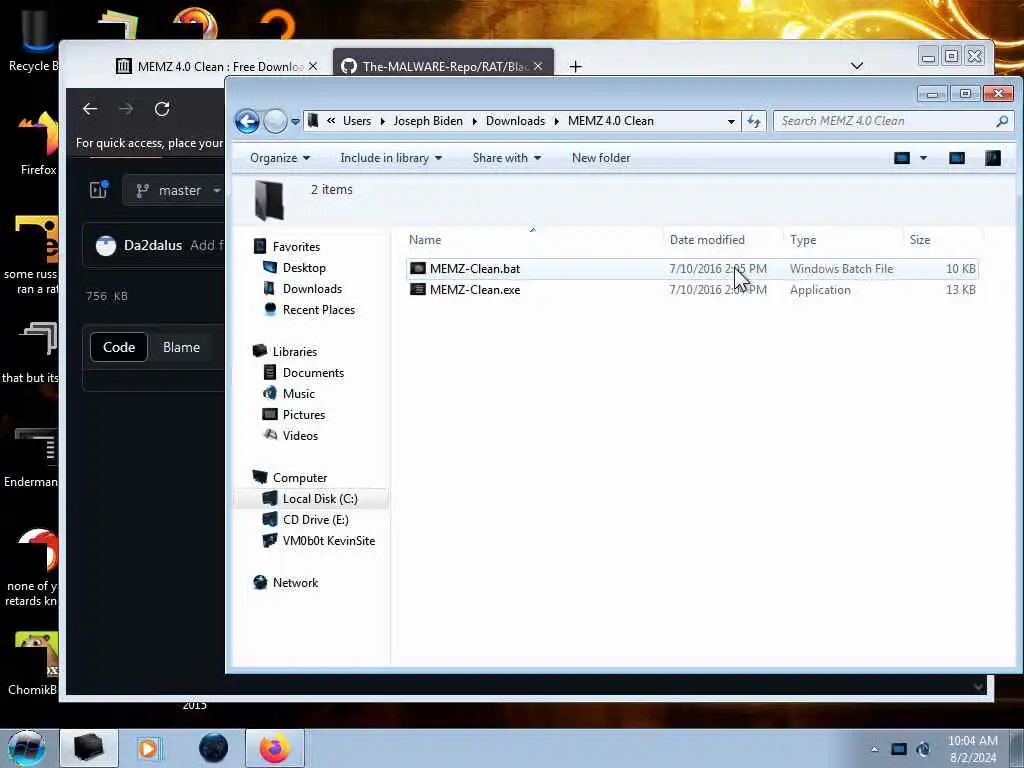Expand the address bar history dropdown

[x=731, y=121]
